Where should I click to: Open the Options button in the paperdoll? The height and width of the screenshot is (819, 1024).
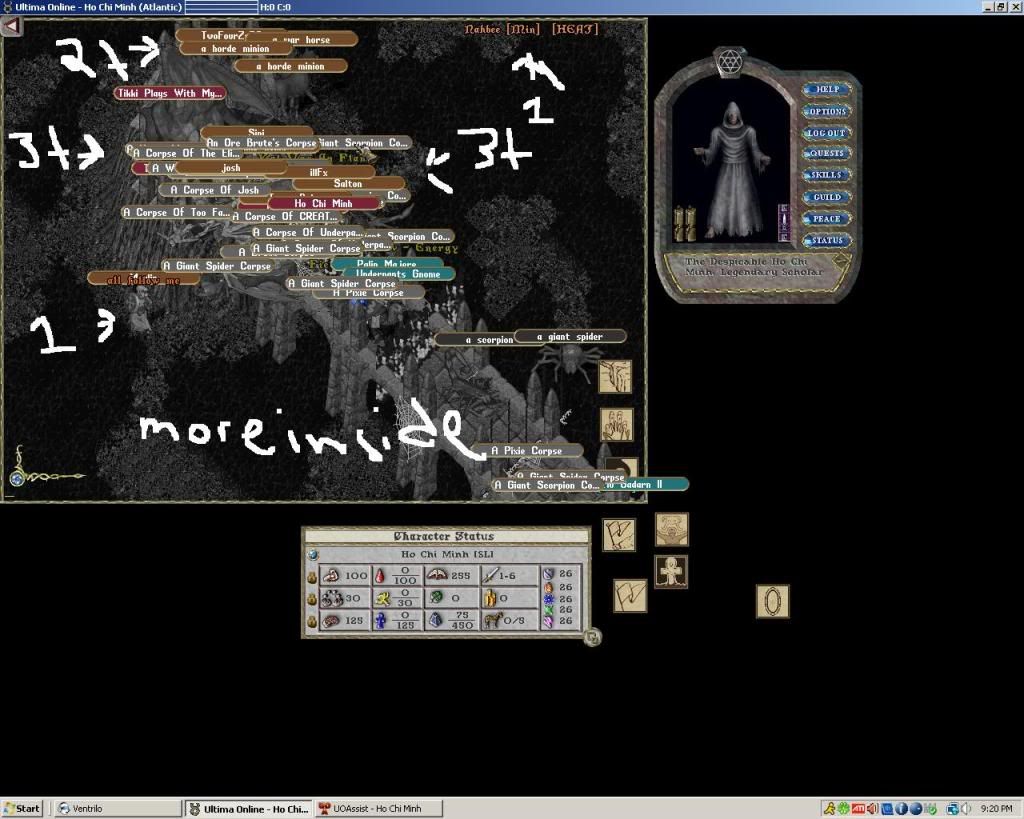coord(827,111)
